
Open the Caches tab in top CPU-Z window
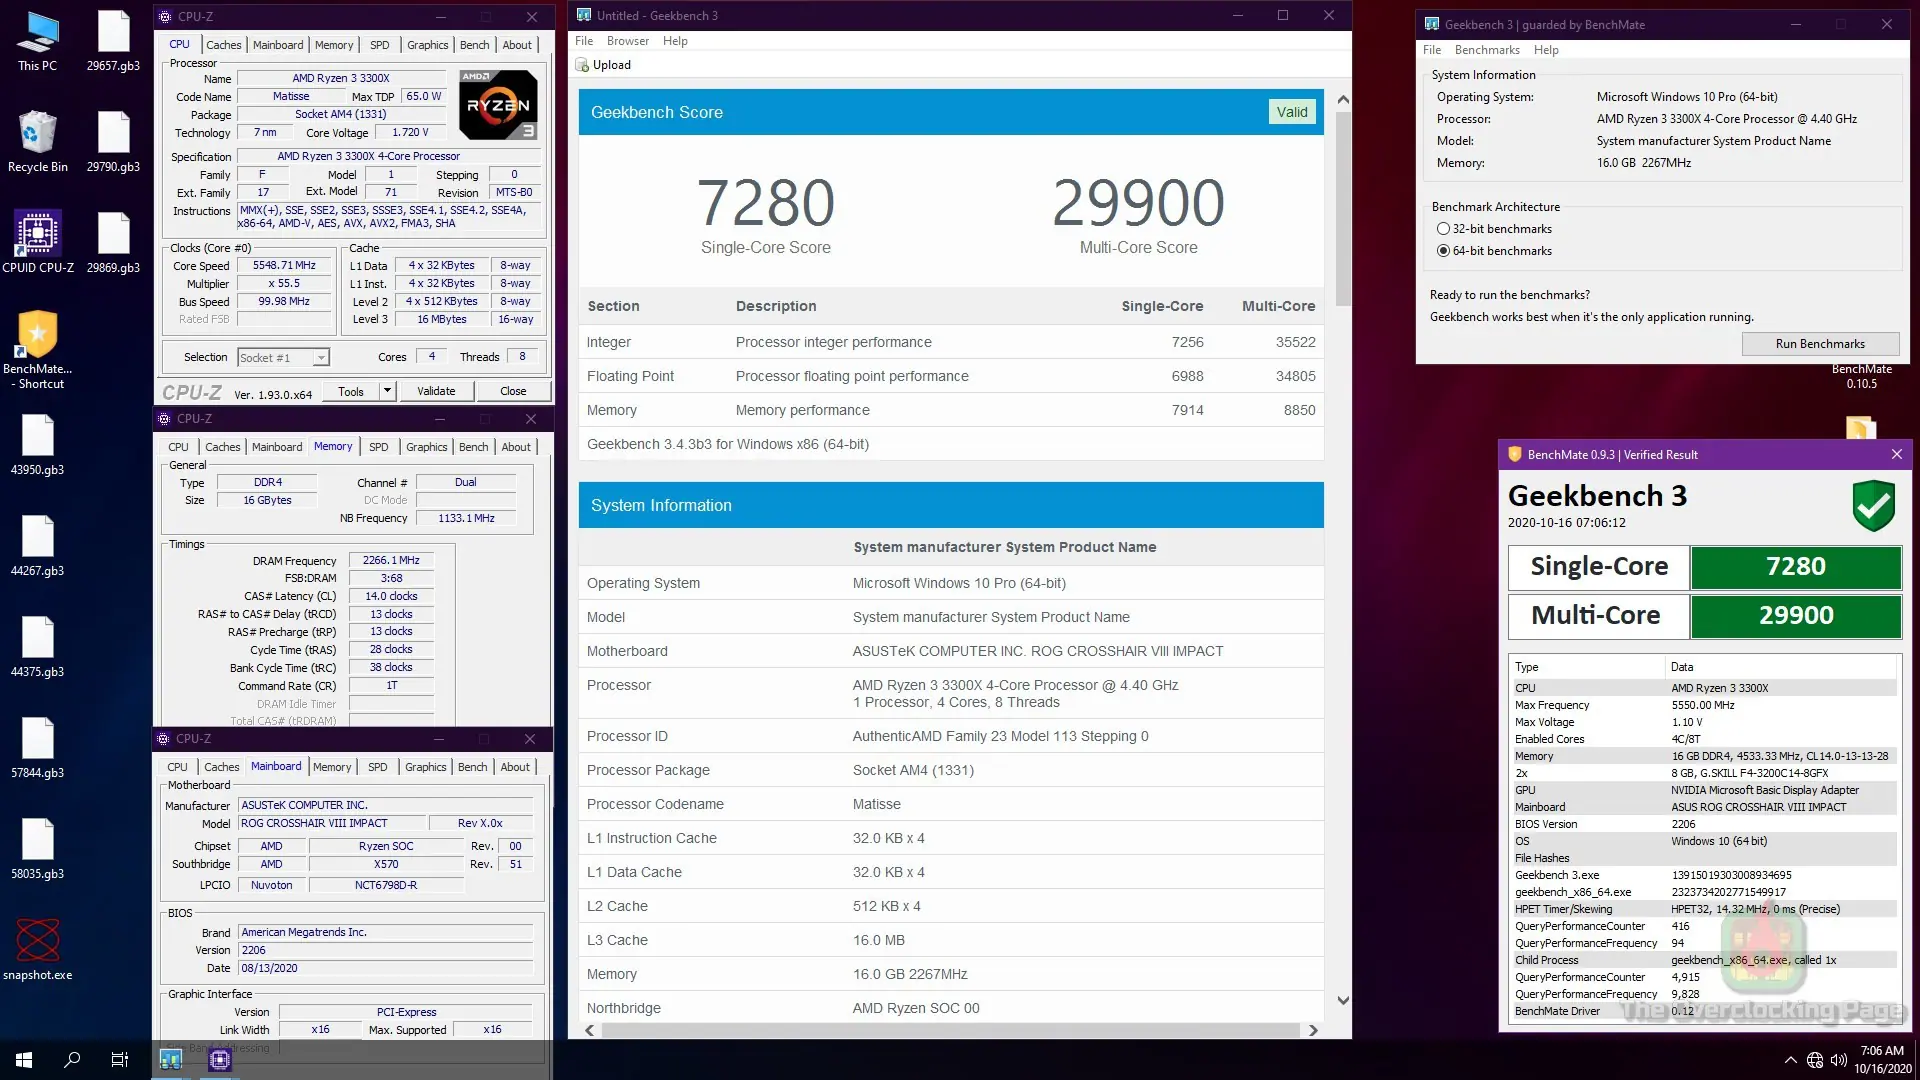[x=224, y=45]
